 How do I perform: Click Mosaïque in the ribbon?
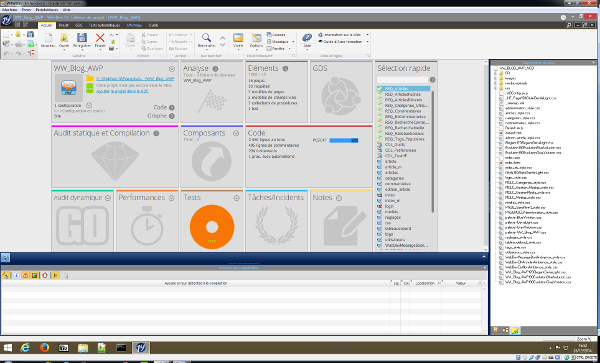(x=278, y=41)
